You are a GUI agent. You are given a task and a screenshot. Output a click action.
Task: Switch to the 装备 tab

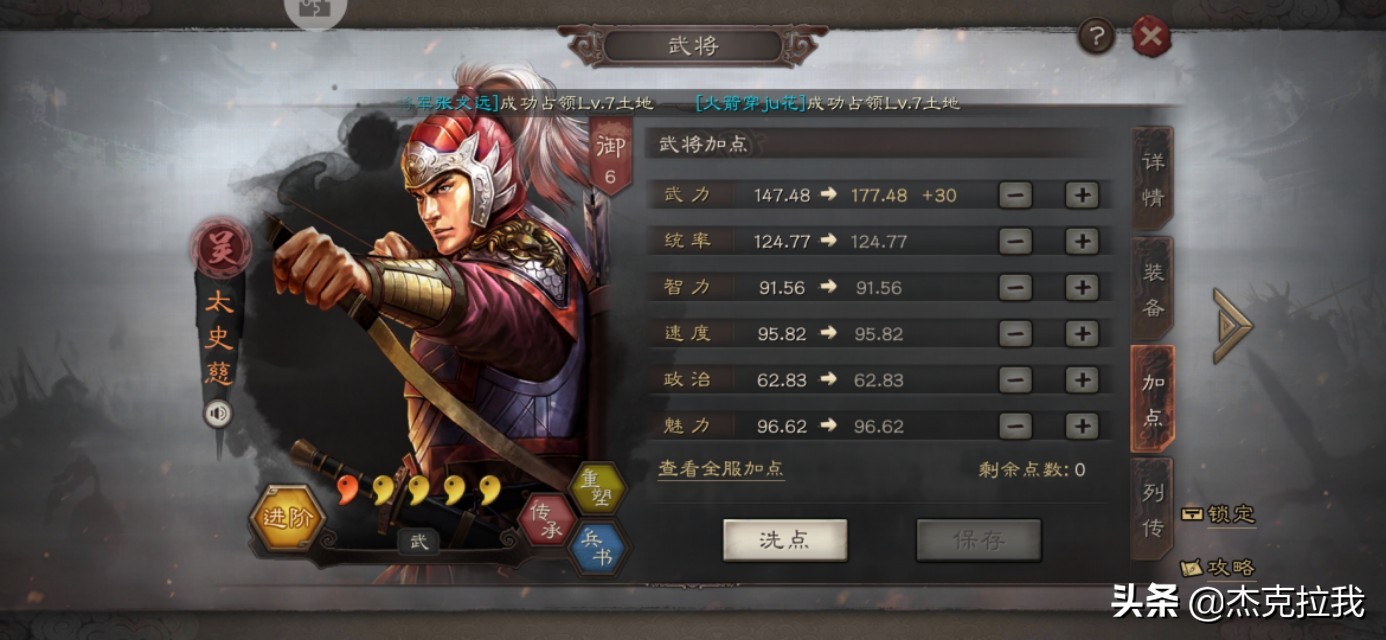(x=1153, y=288)
